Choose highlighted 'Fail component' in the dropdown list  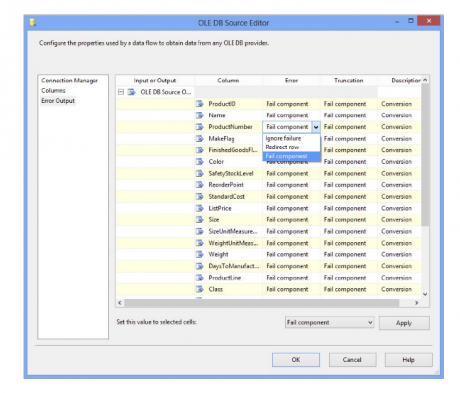[x=291, y=156]
